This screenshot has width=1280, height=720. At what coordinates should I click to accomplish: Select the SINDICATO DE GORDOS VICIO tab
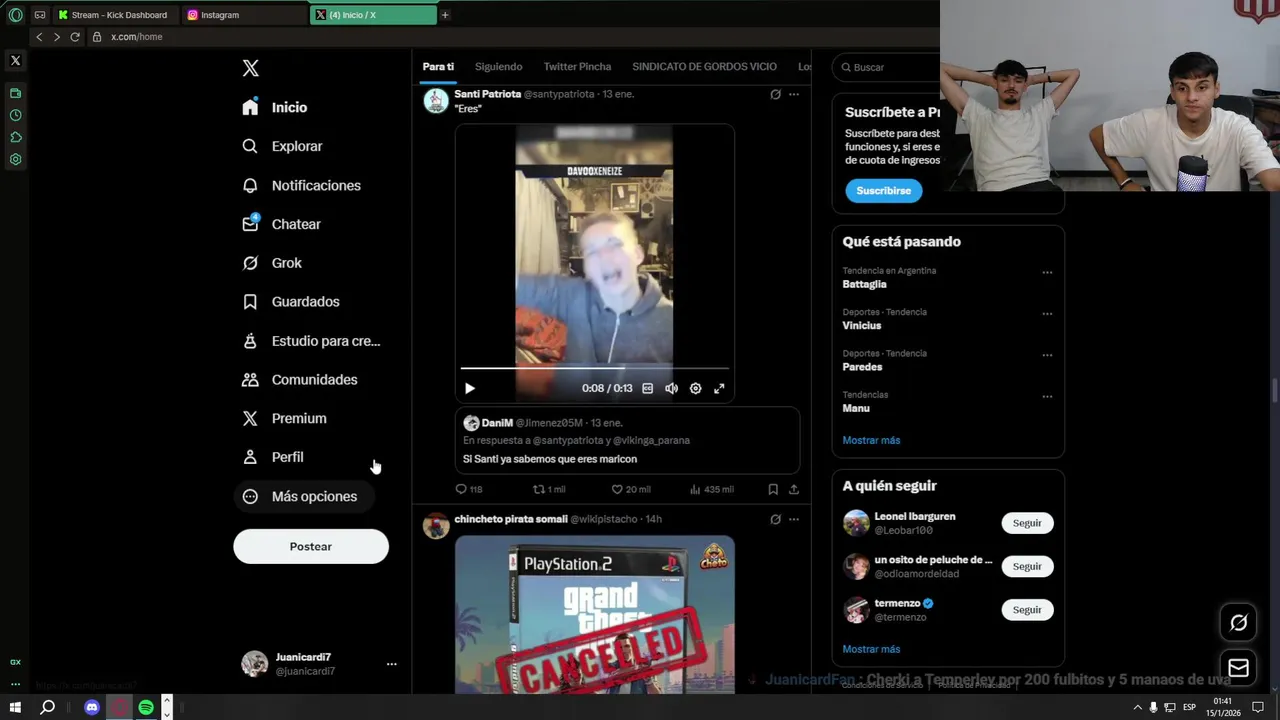click(704, 67)
